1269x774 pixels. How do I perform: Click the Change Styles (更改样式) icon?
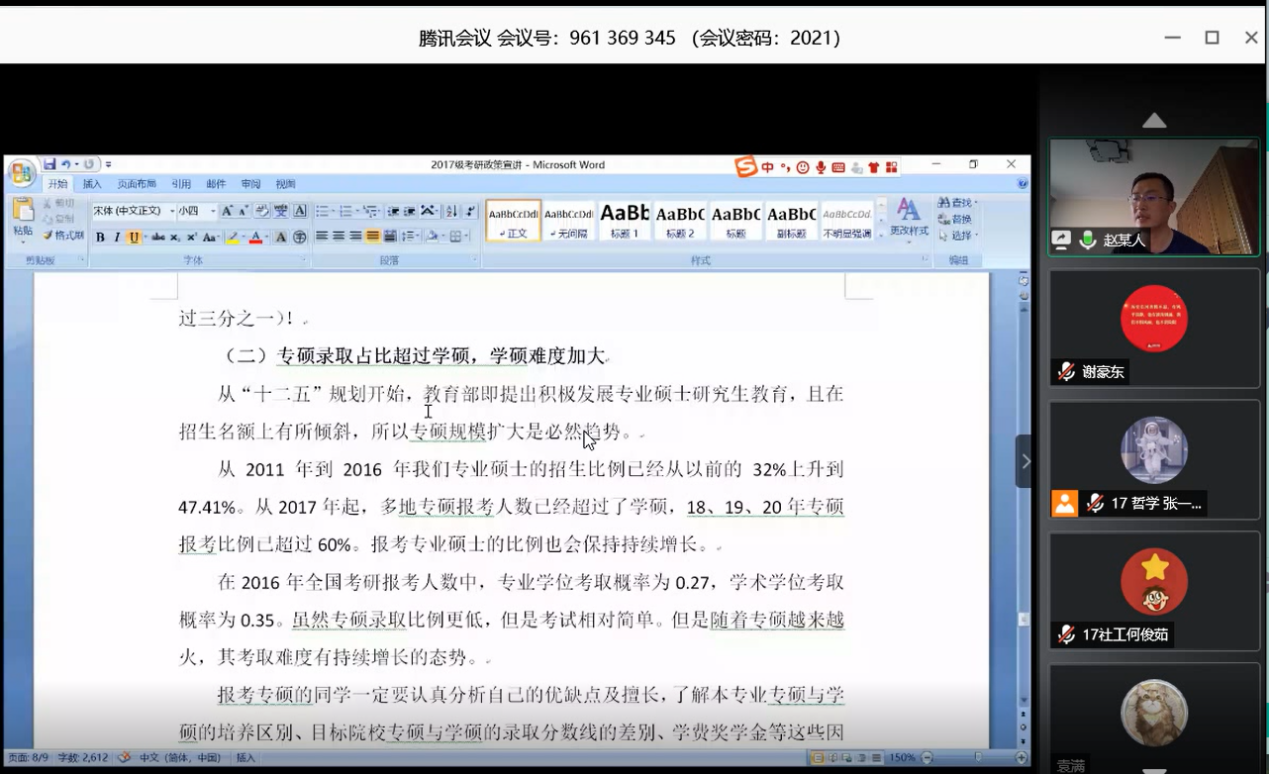tap(908, 217)
